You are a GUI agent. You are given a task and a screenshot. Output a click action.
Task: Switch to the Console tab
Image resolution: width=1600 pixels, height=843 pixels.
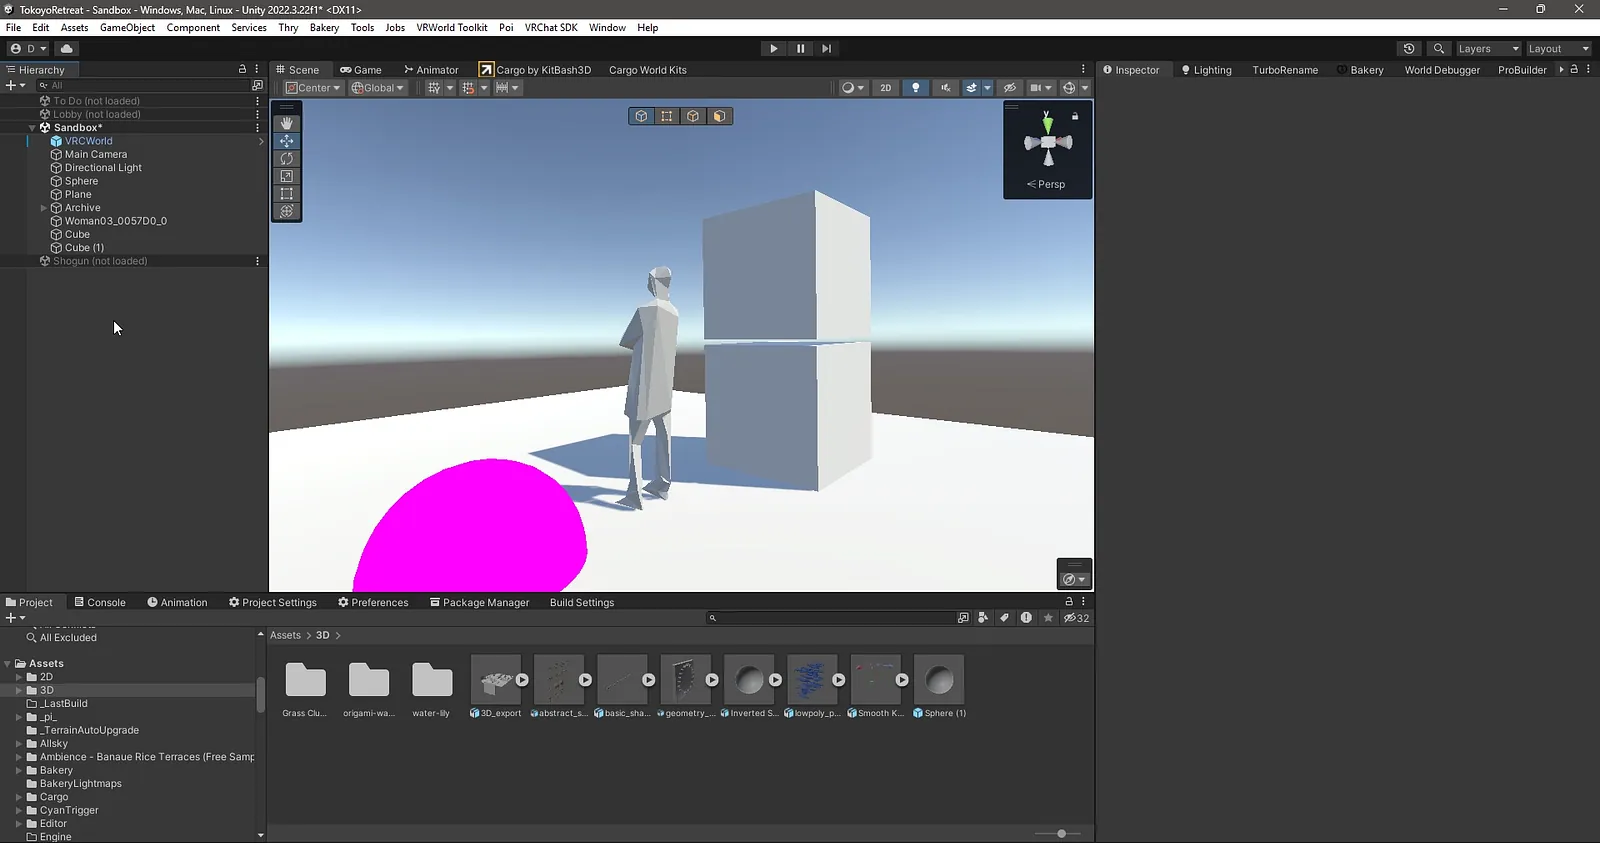(x=100, y=602)
